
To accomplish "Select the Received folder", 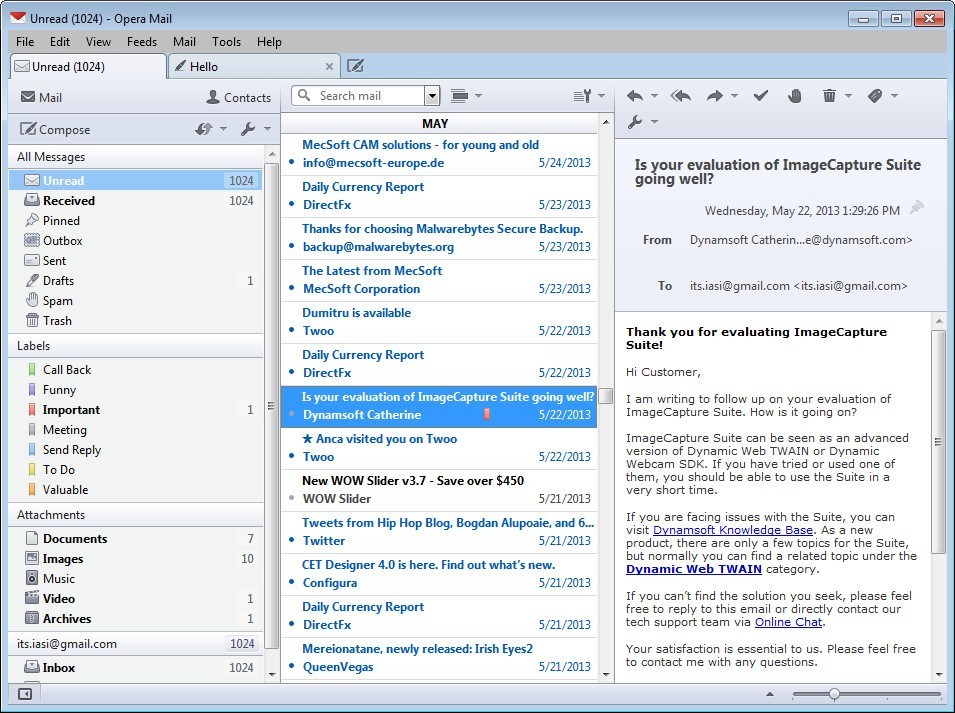I will (136, 200).
